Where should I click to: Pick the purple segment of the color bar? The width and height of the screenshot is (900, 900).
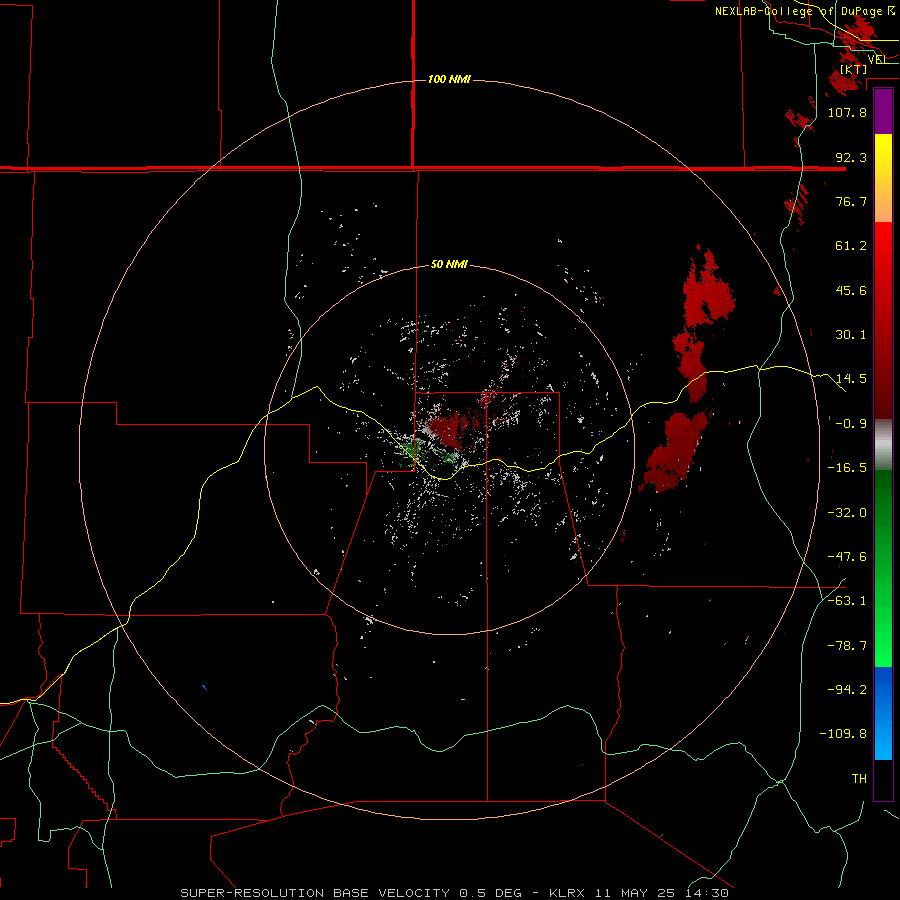coord(883,112)
